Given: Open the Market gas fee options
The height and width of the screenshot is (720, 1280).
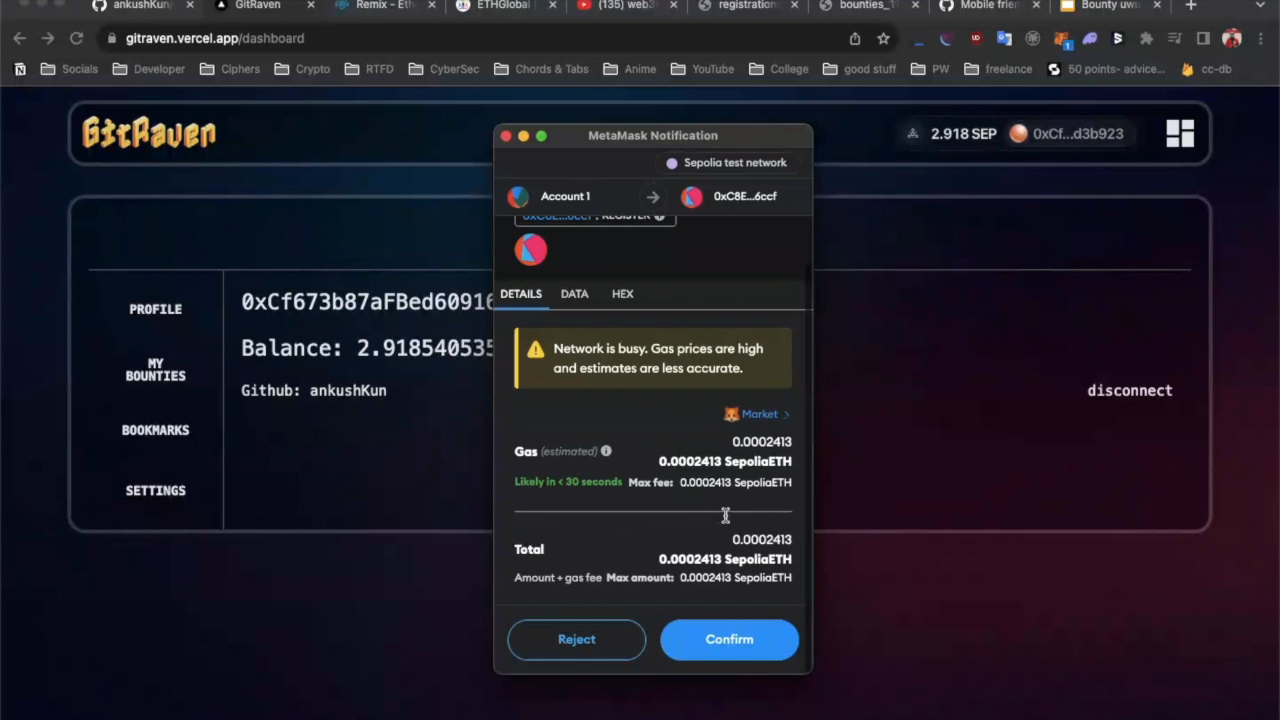Looking at the screenshot, I should (765, 414).
